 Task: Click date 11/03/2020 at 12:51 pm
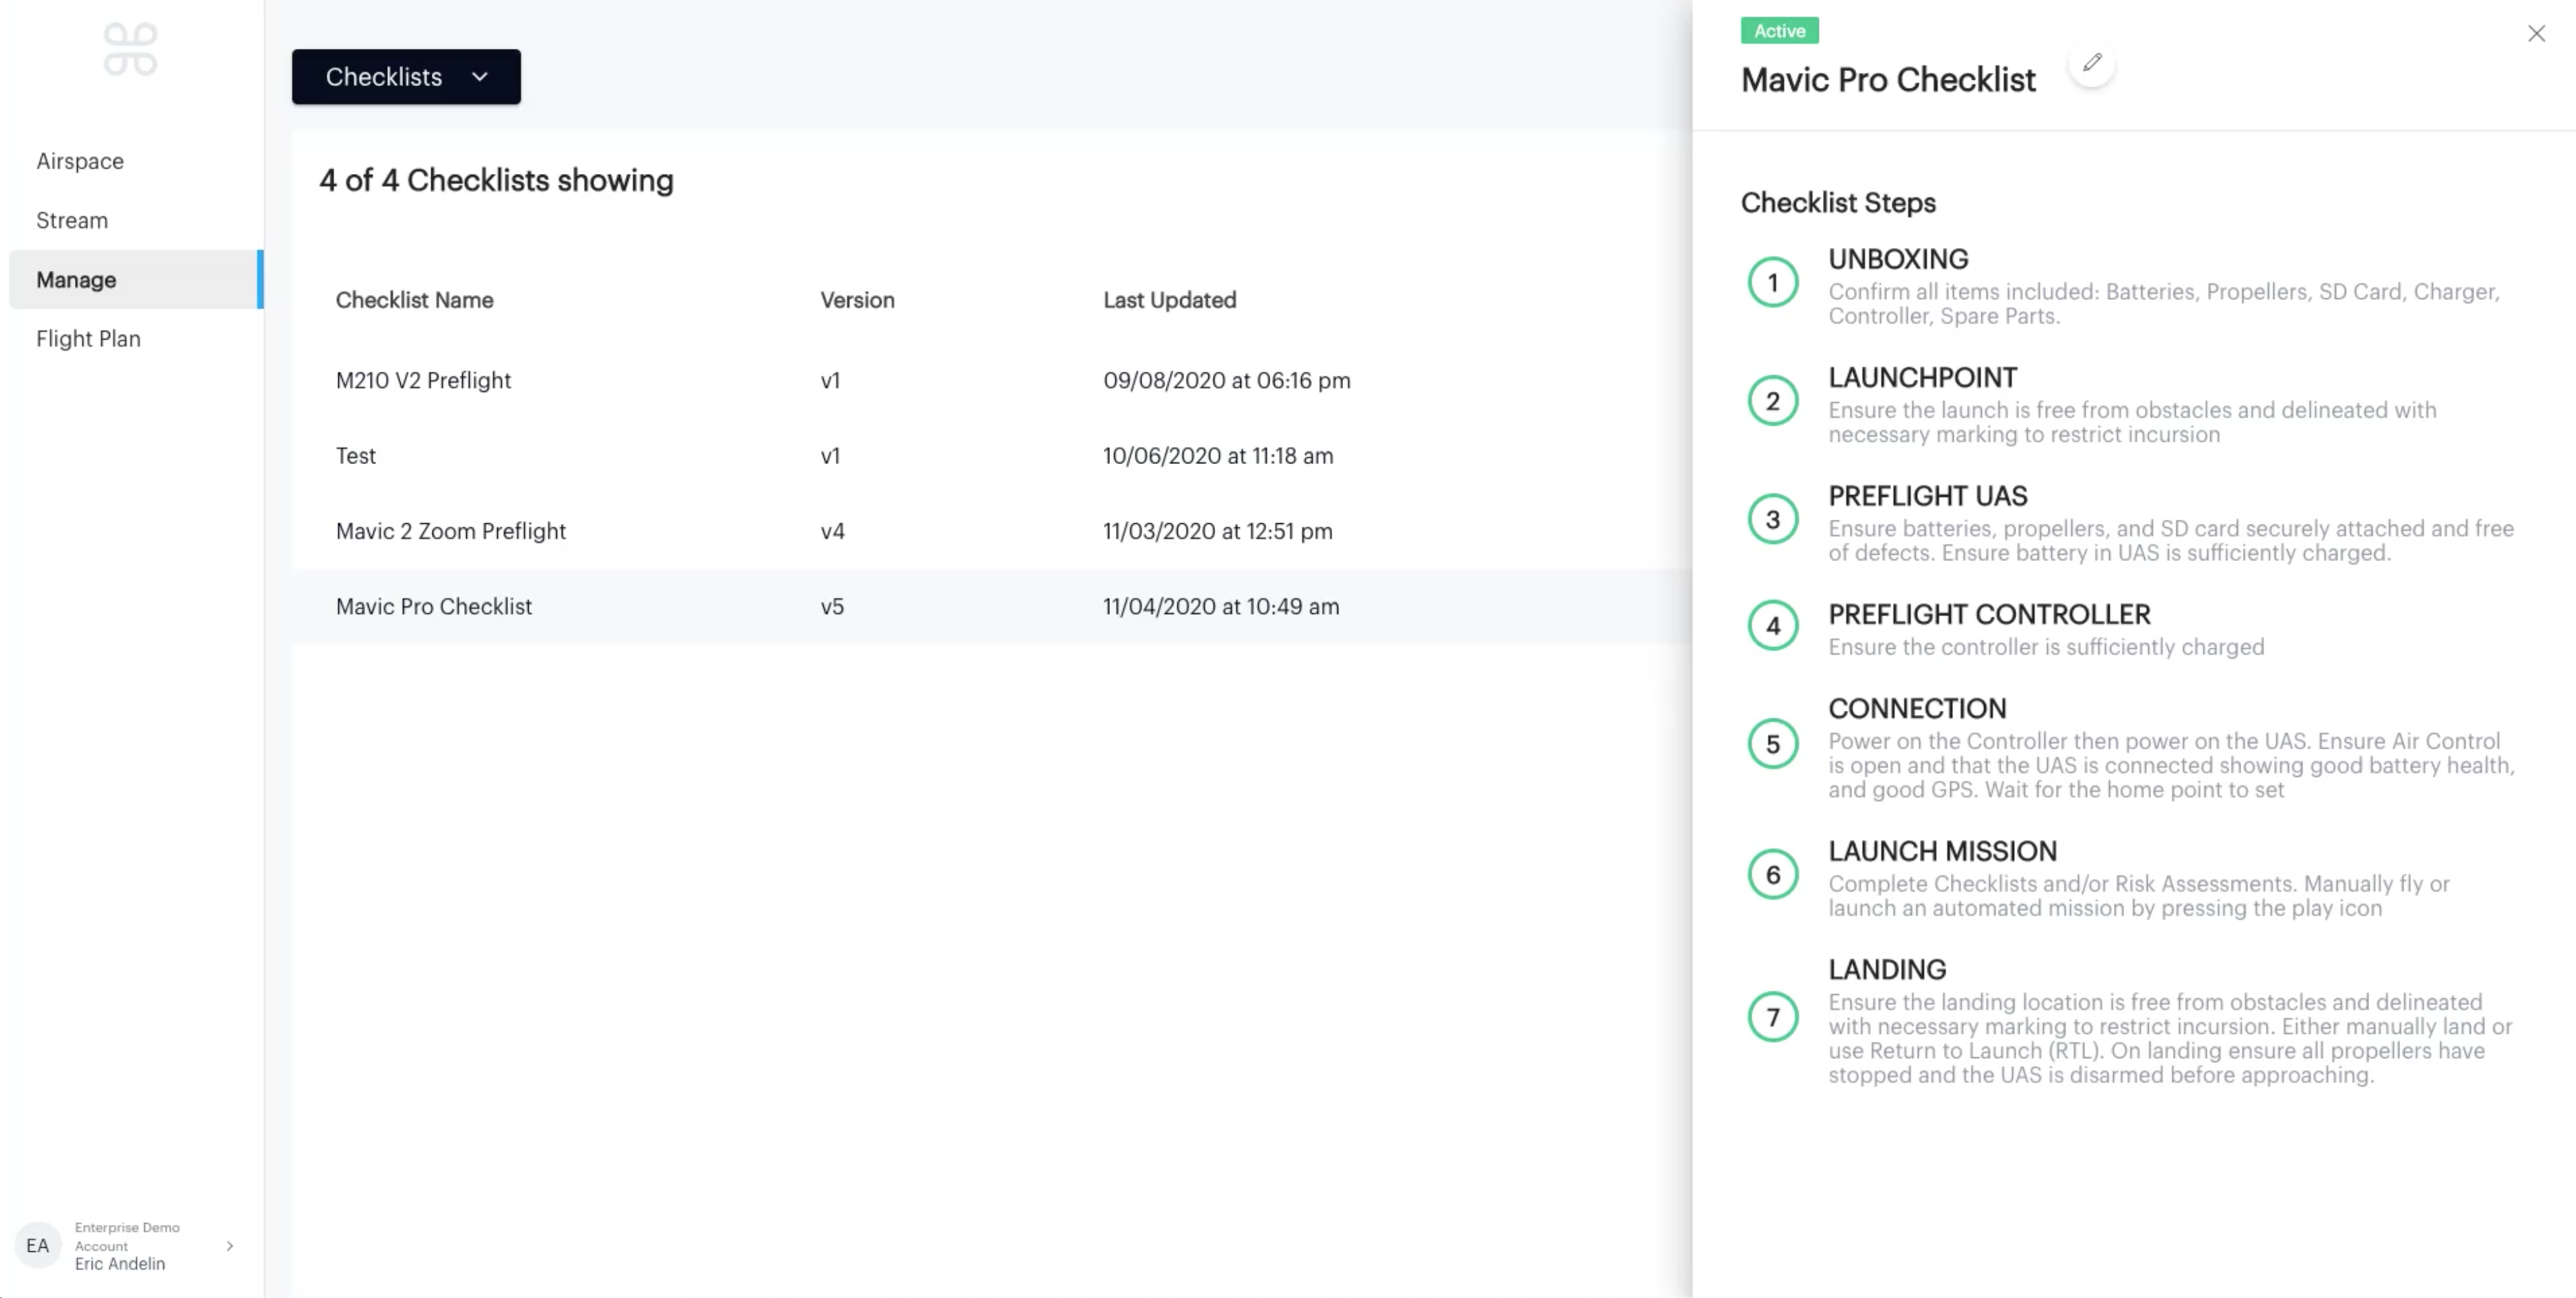[x=1218, y=531]
